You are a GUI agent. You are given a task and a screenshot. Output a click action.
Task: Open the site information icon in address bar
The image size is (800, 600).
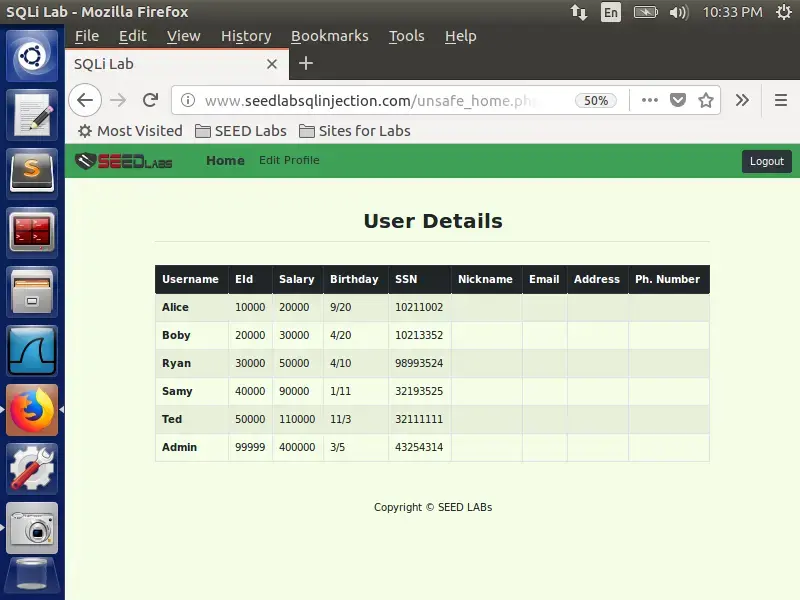pos(188,101)
